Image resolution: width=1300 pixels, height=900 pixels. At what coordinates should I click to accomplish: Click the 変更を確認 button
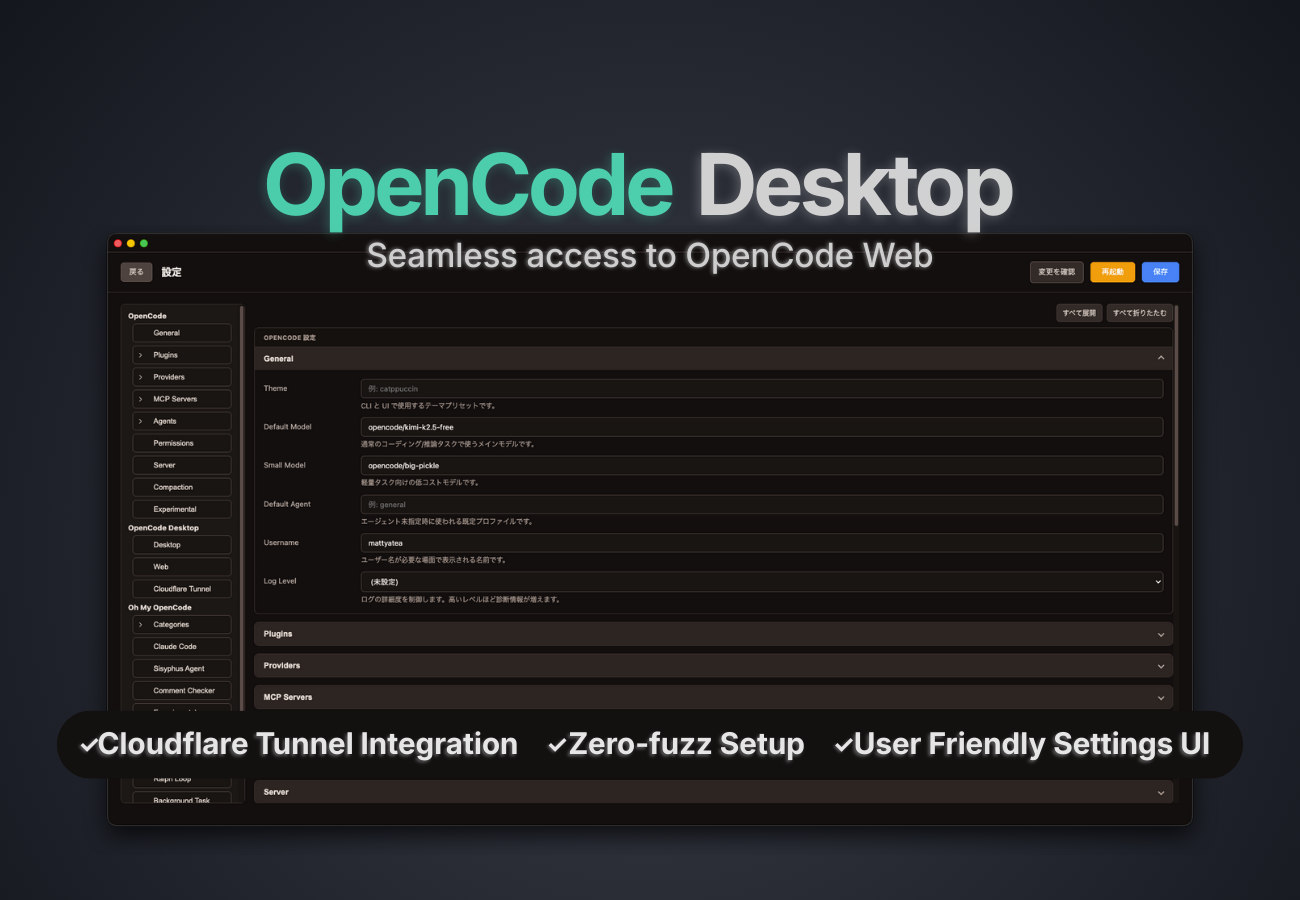(1057, 272)
